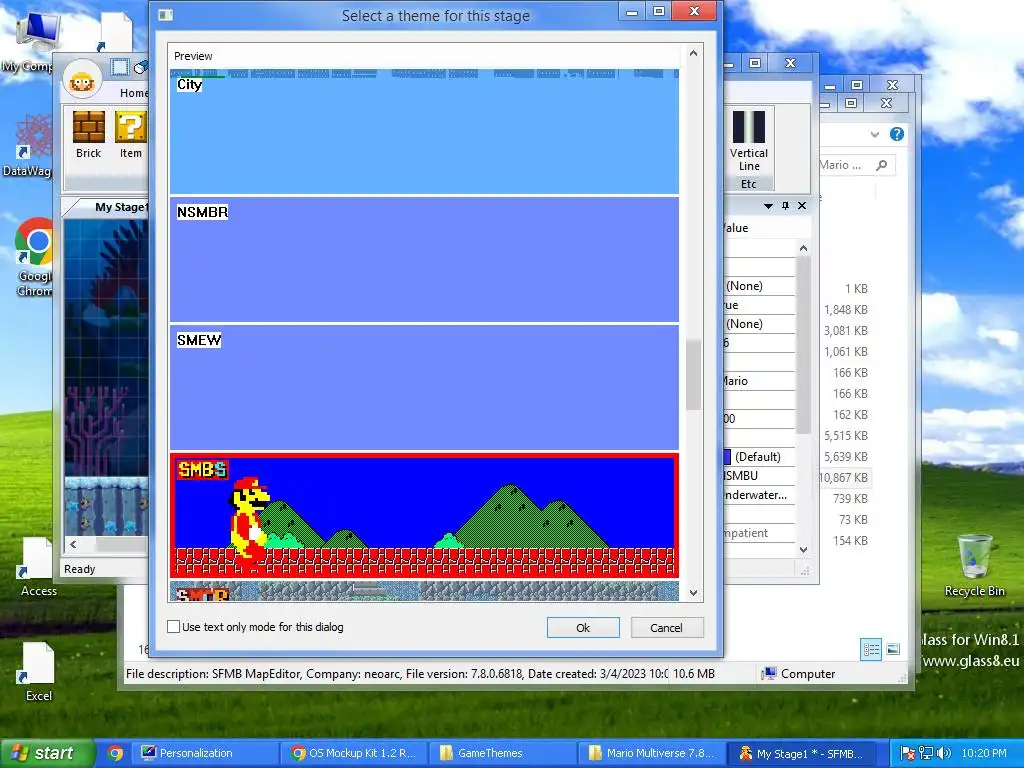
Task: Select the 10,867 KB file row
Action: (844, 477)
